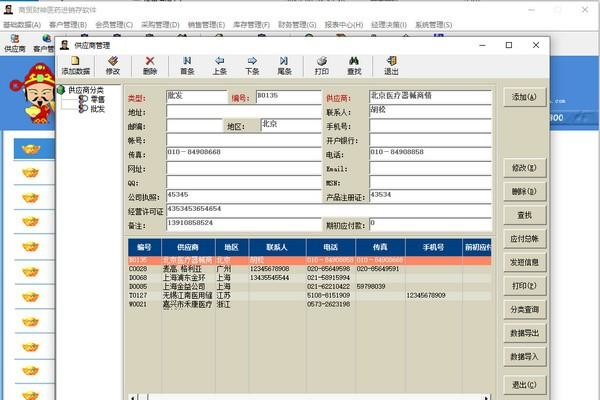Click the table scrollbar right arrow
The height and width of the screenshot is (400, 600).
[486, 397]
